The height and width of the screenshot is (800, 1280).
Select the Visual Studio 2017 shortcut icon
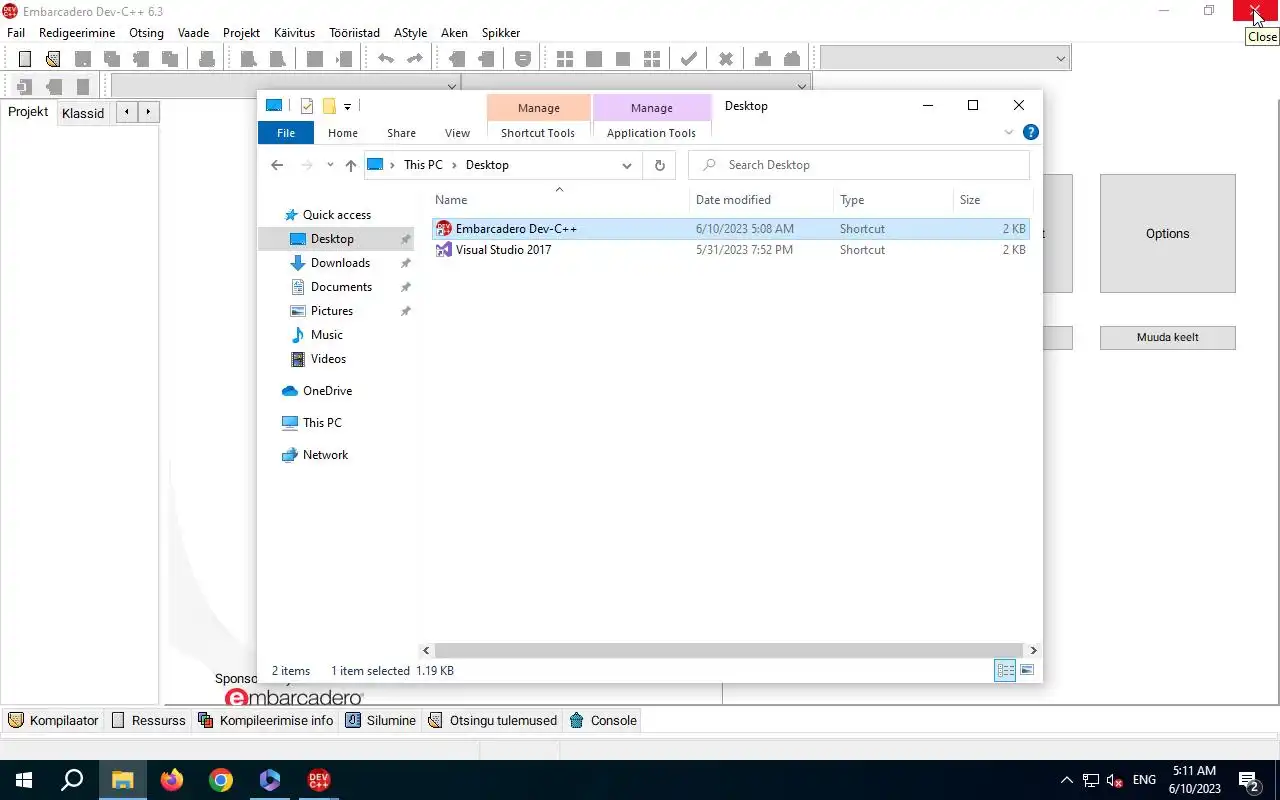coord(444,250)
